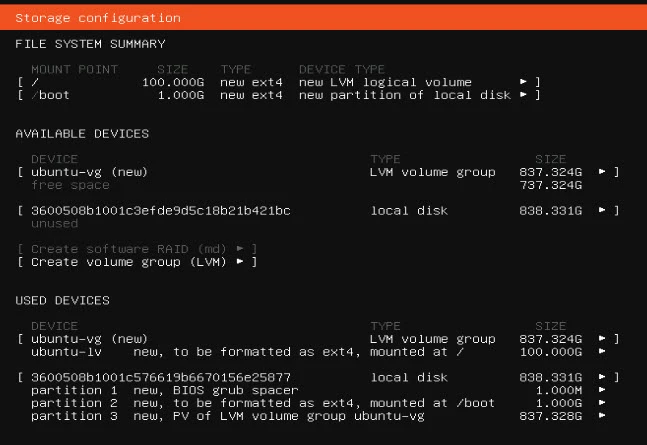647x445 pixels.
Task: Select unused disk 3600508b1001c3efde9d5c18b21b421bc
Action: (x=160, y=211)
